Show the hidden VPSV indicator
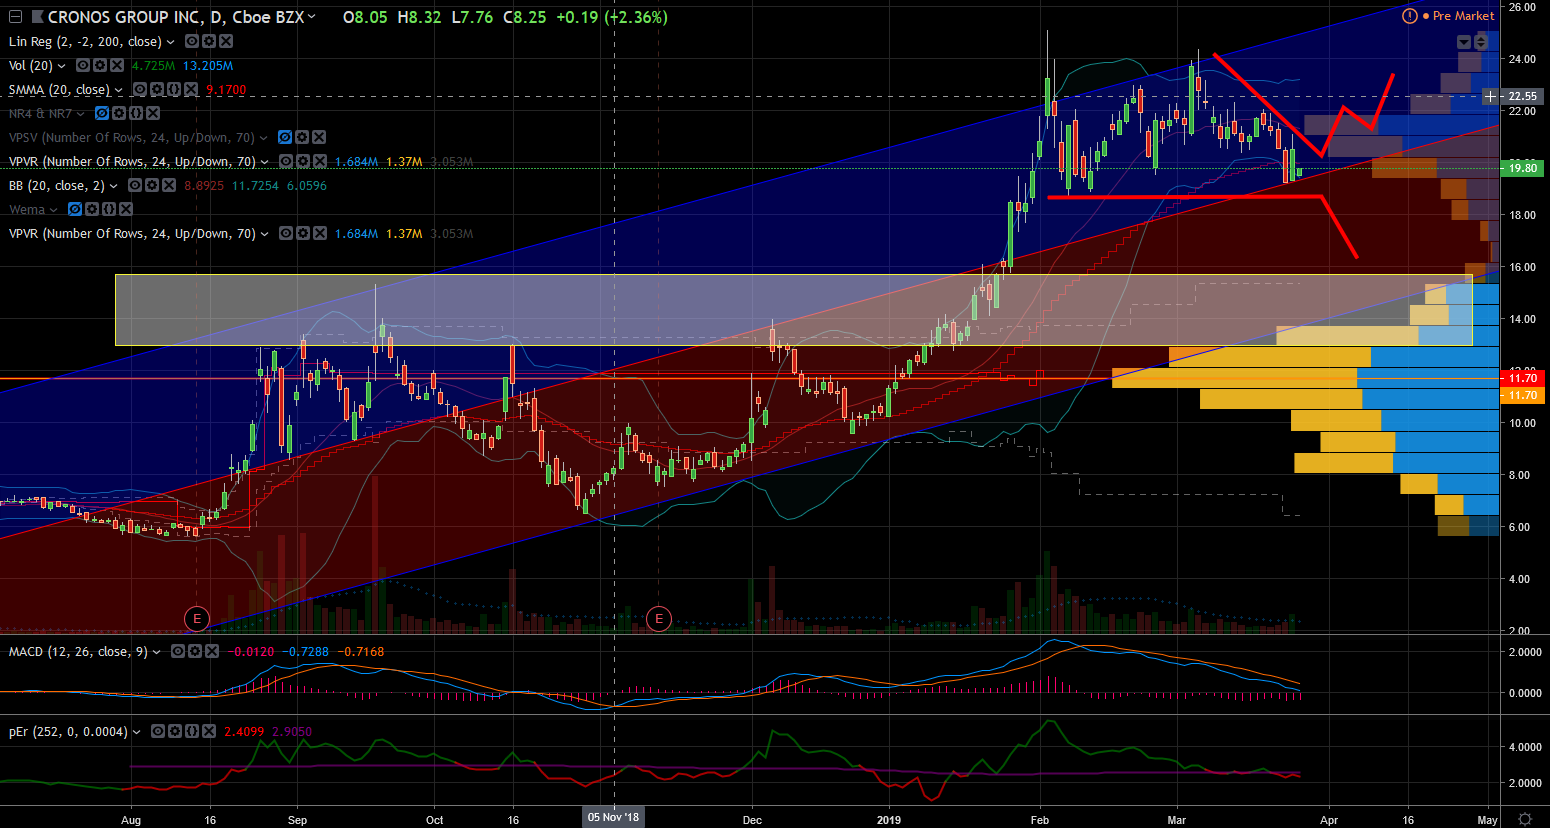Screen dimensions: 1550x828 click(285, 137)
